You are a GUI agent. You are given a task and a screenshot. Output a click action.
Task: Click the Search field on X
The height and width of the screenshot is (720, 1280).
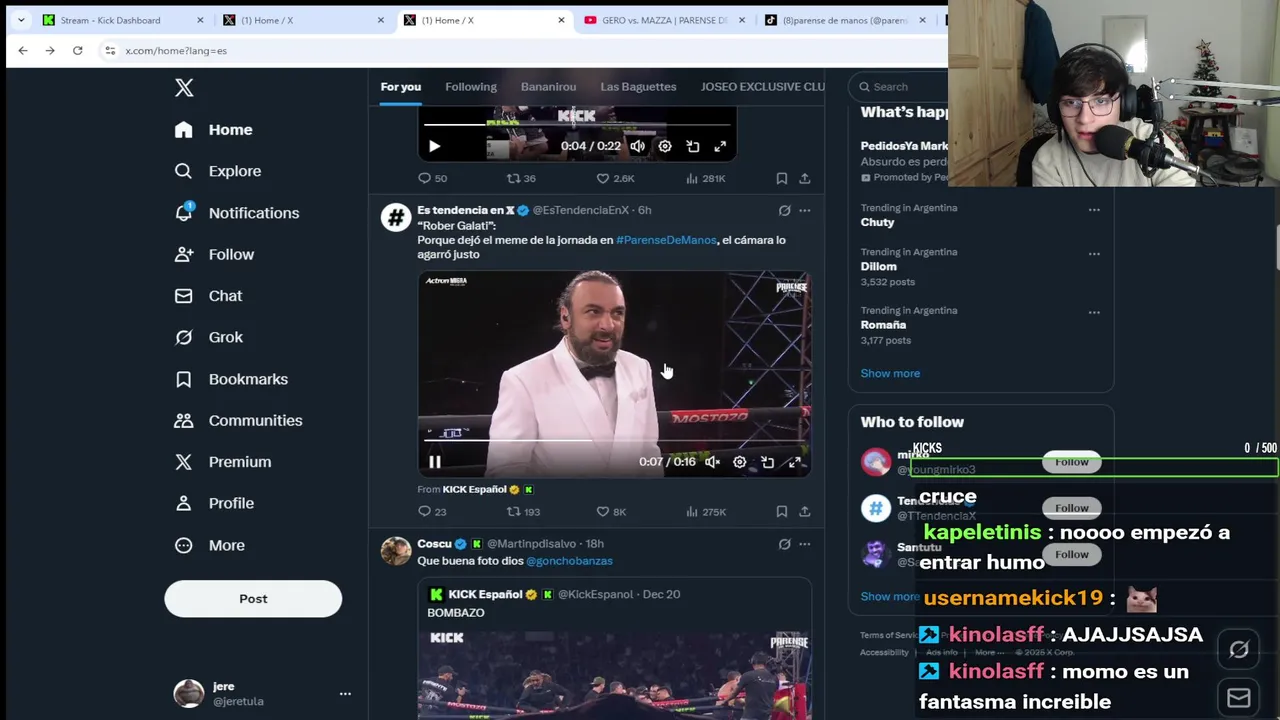[x=900, y=87]
